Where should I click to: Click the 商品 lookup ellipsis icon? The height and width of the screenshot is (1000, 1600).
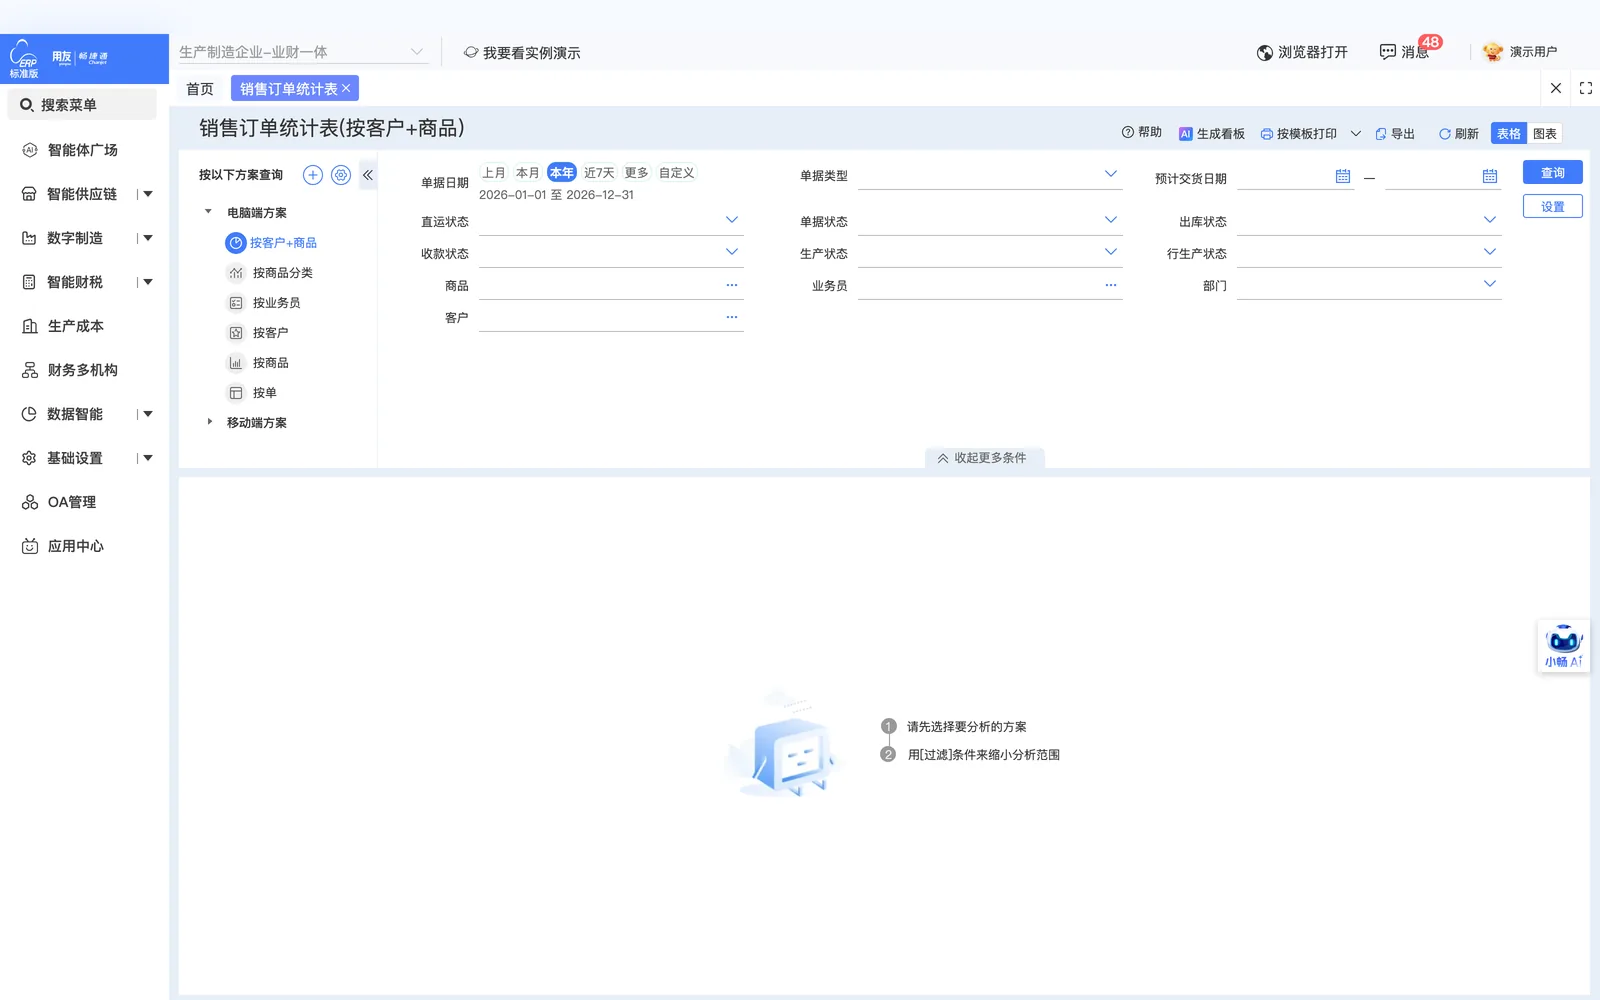click(x=732, y=285)
